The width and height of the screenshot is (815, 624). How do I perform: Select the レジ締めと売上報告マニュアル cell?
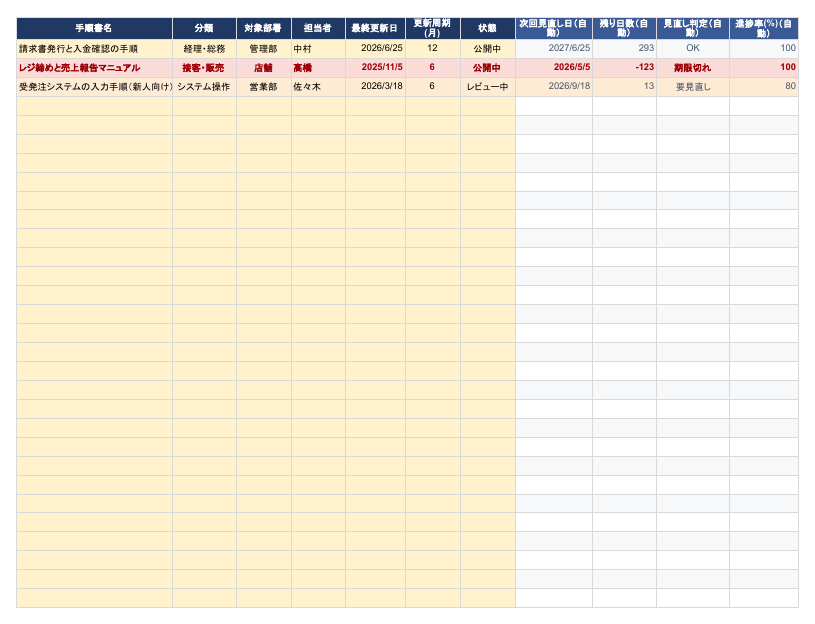click(x=94, y=68)
